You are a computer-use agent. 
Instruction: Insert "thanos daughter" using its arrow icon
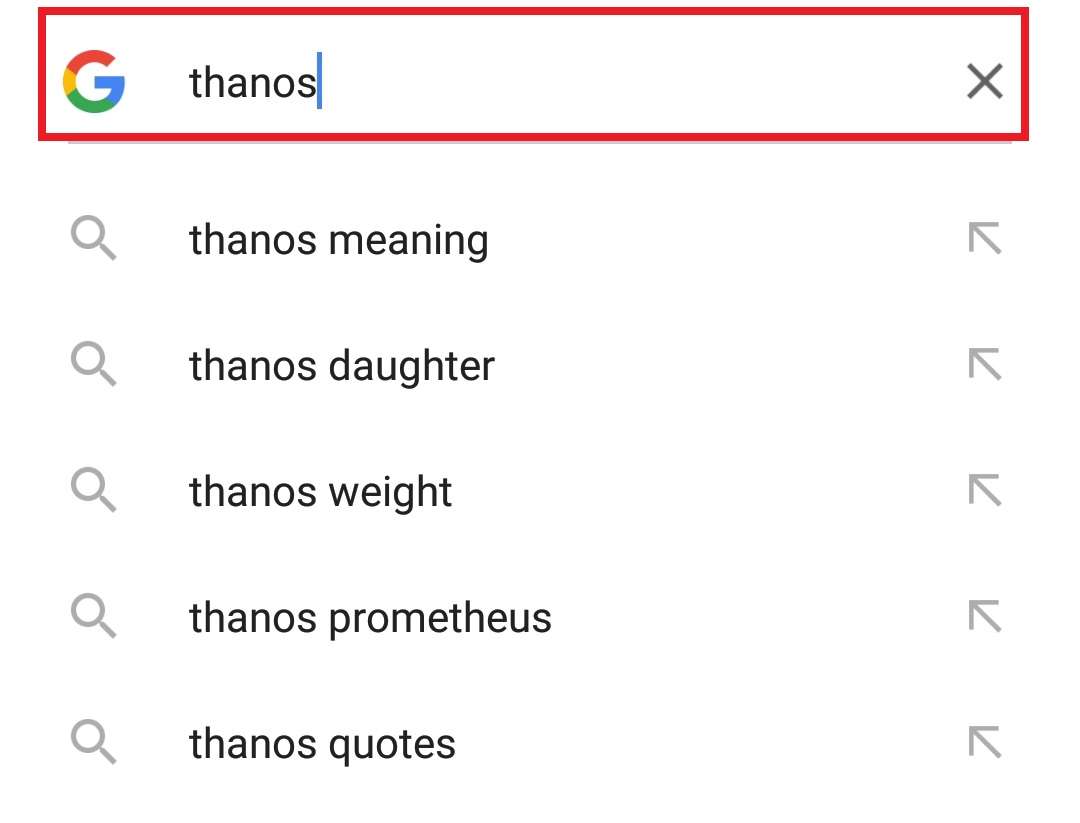[x=984, y=366]
